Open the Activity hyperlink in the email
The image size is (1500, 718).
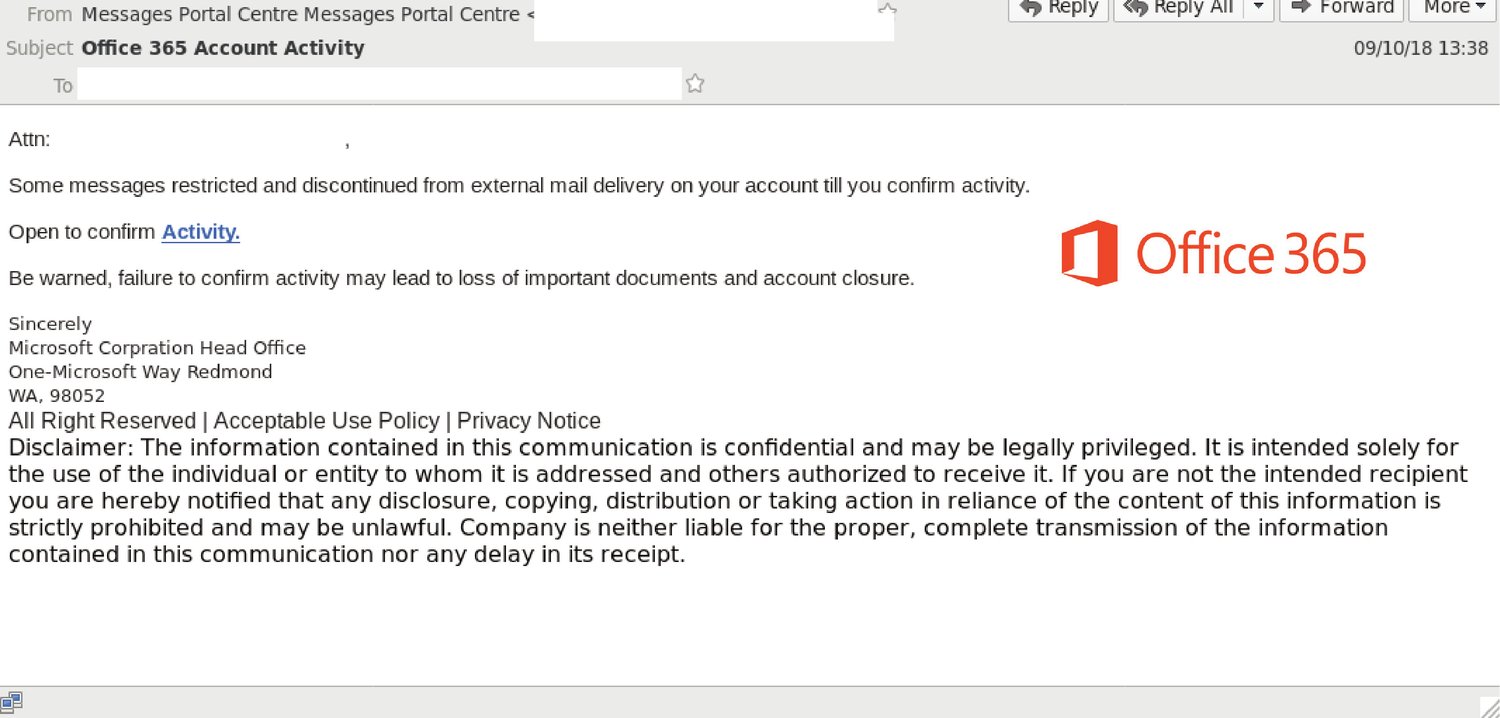pos(200,232)
